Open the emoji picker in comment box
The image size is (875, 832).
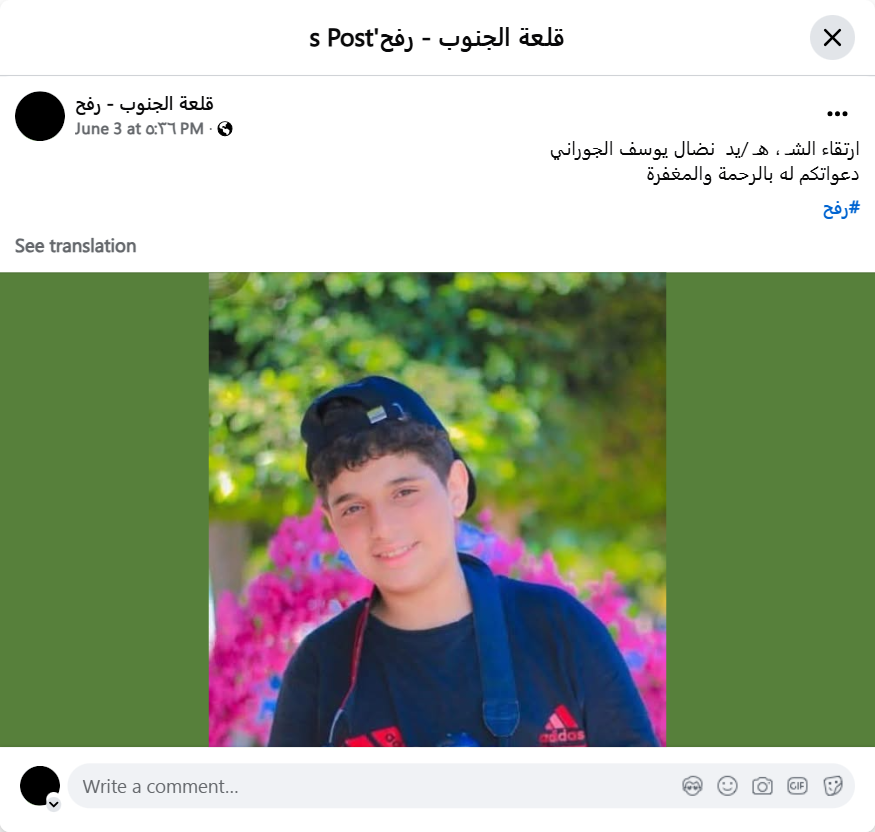(x=727, y=786)
